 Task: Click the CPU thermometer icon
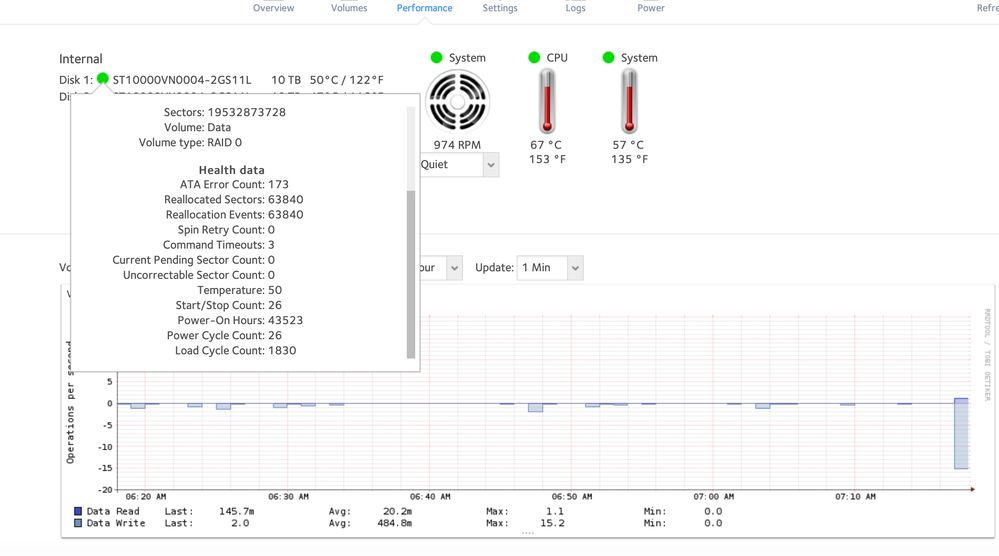pyautogui.click(x=547, y=101)
